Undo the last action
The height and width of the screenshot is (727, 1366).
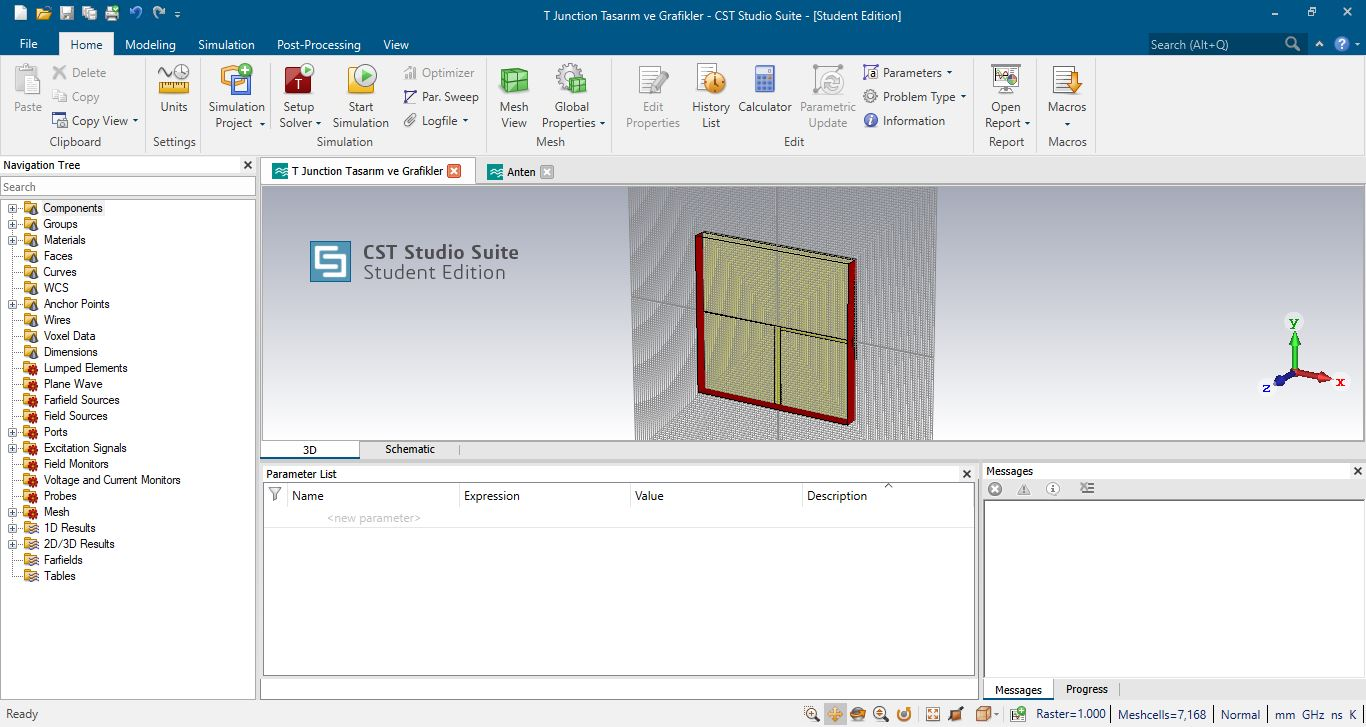[136, 14]
